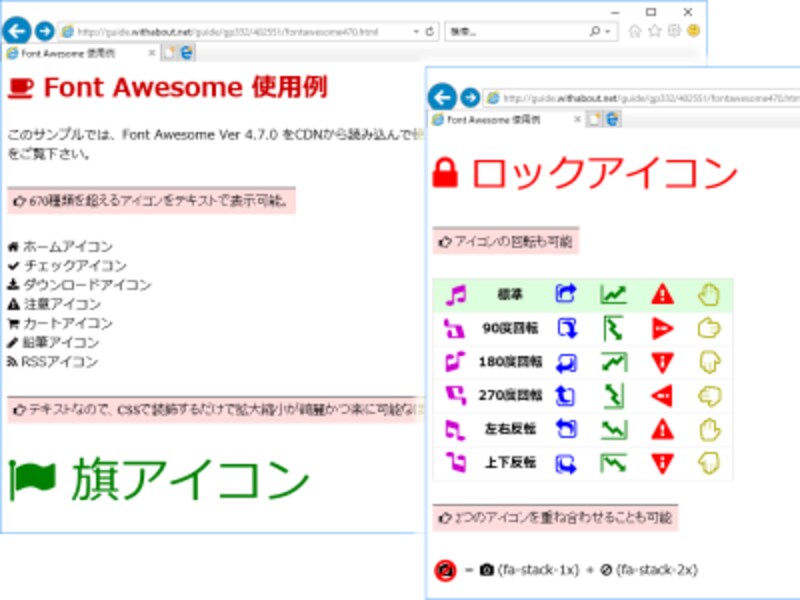The height and width of the screenshot is (600, 800).
Task: Click the red 'ロックアイコン' heading
Action: (x=605, y=173)
